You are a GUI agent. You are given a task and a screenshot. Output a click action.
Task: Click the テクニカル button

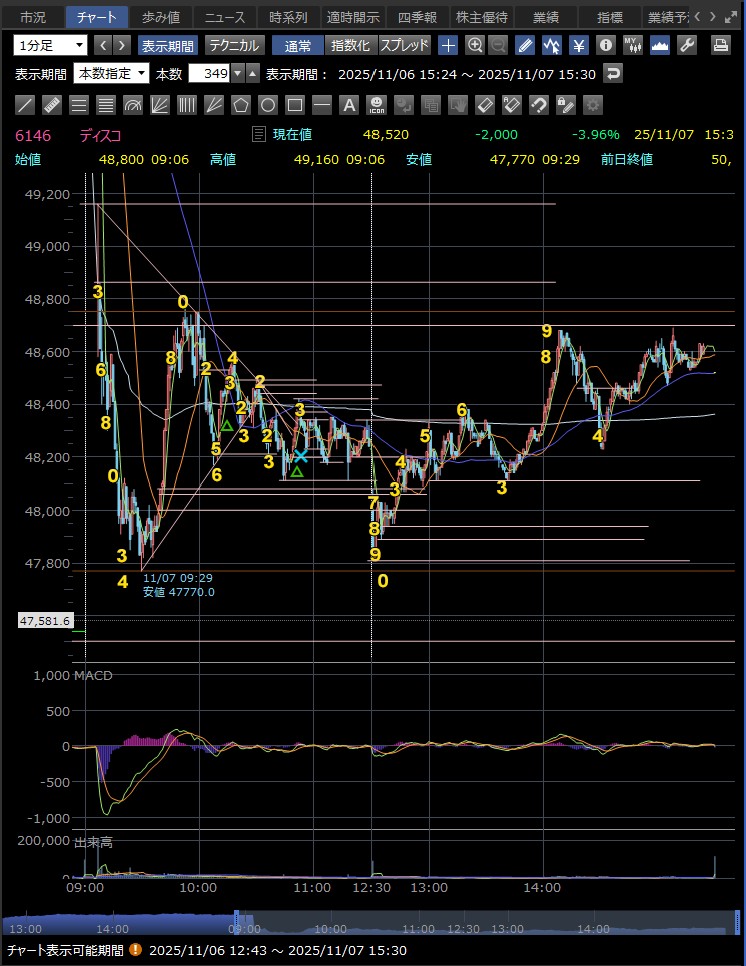(234, 45)
